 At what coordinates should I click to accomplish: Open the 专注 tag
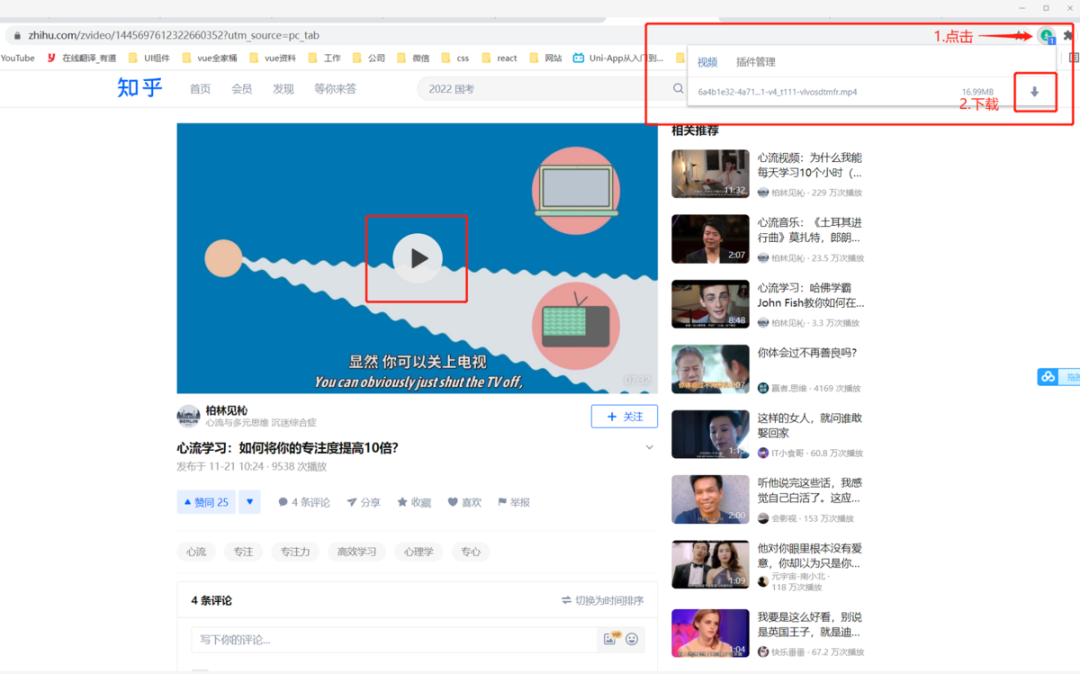[243, 551]
